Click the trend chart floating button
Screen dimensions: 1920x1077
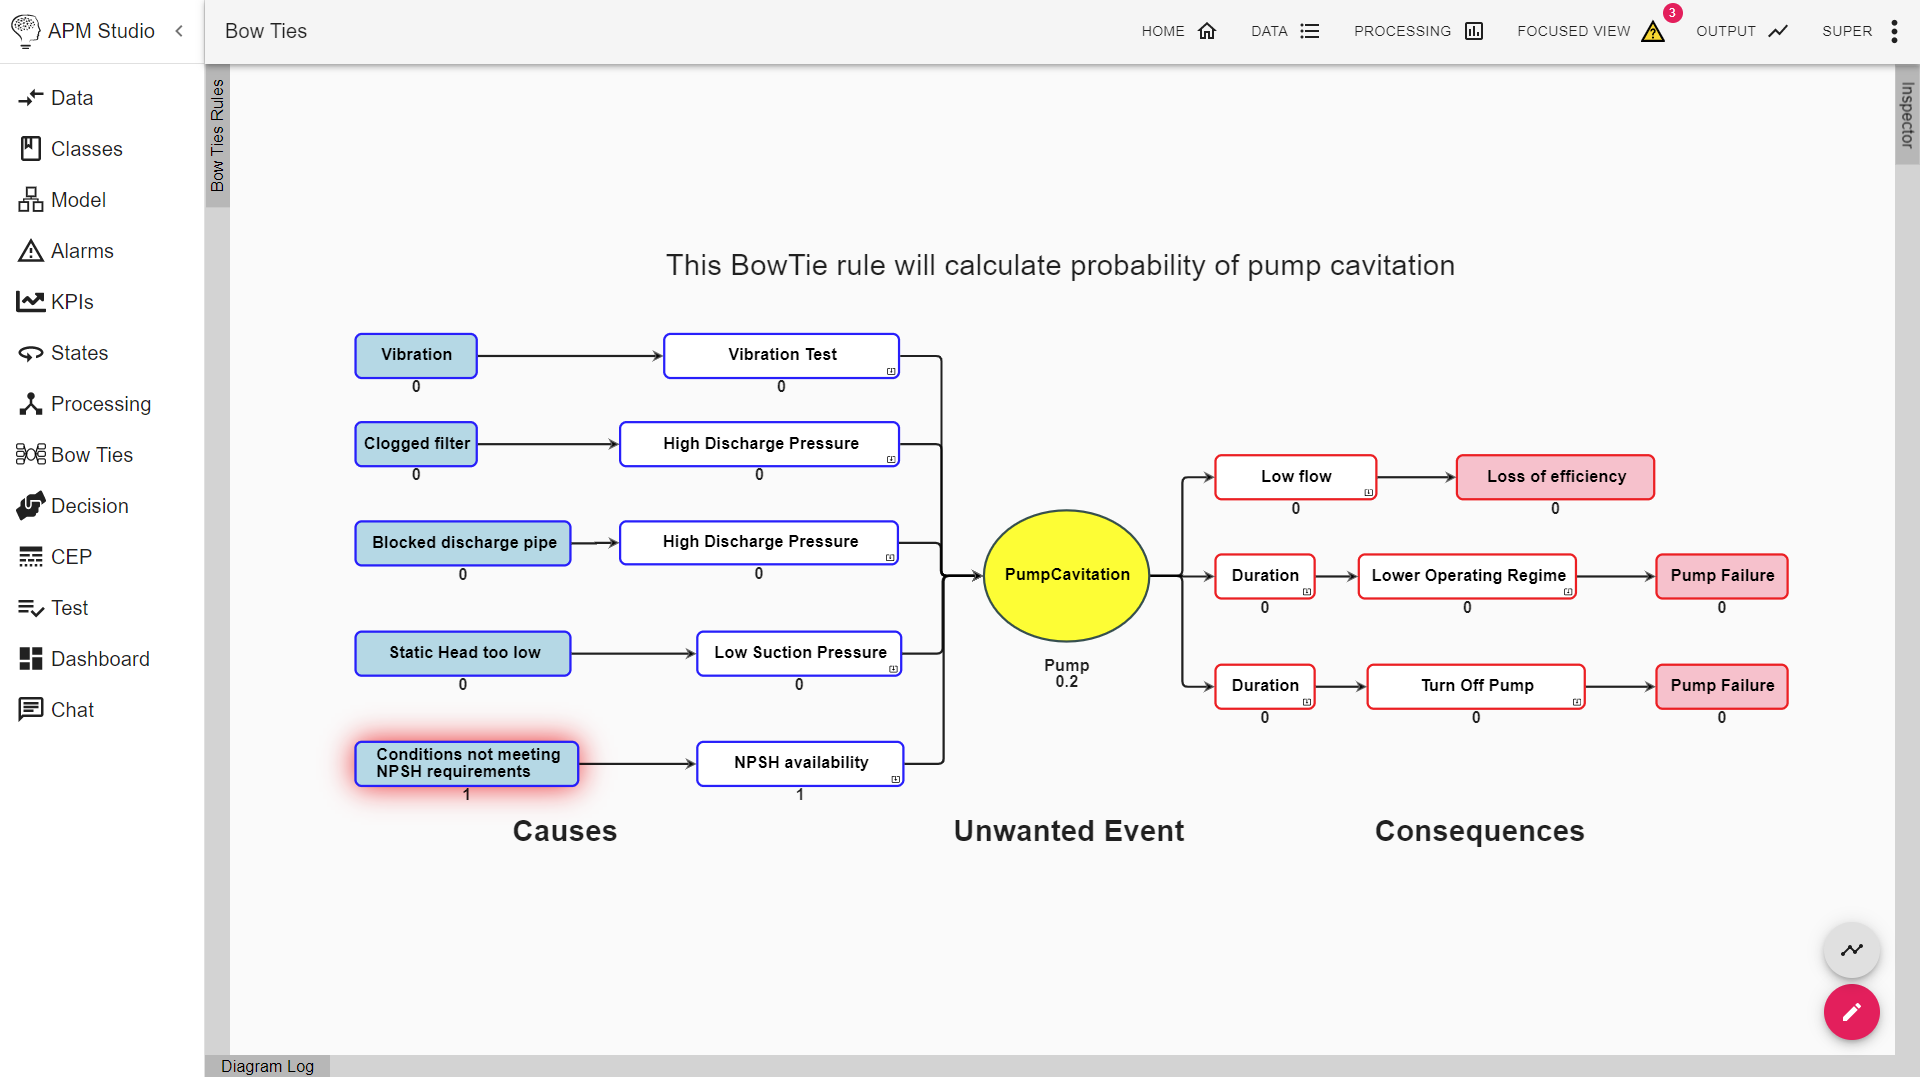tap(1851, 950)
